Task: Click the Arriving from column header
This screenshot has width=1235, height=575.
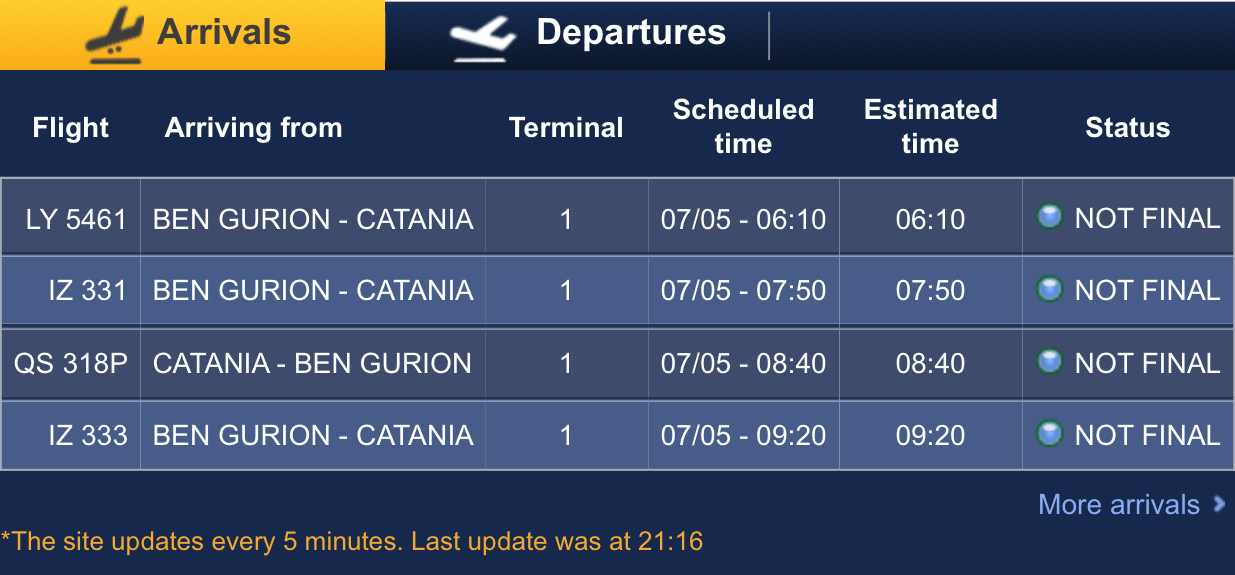Action: [253, 128]
